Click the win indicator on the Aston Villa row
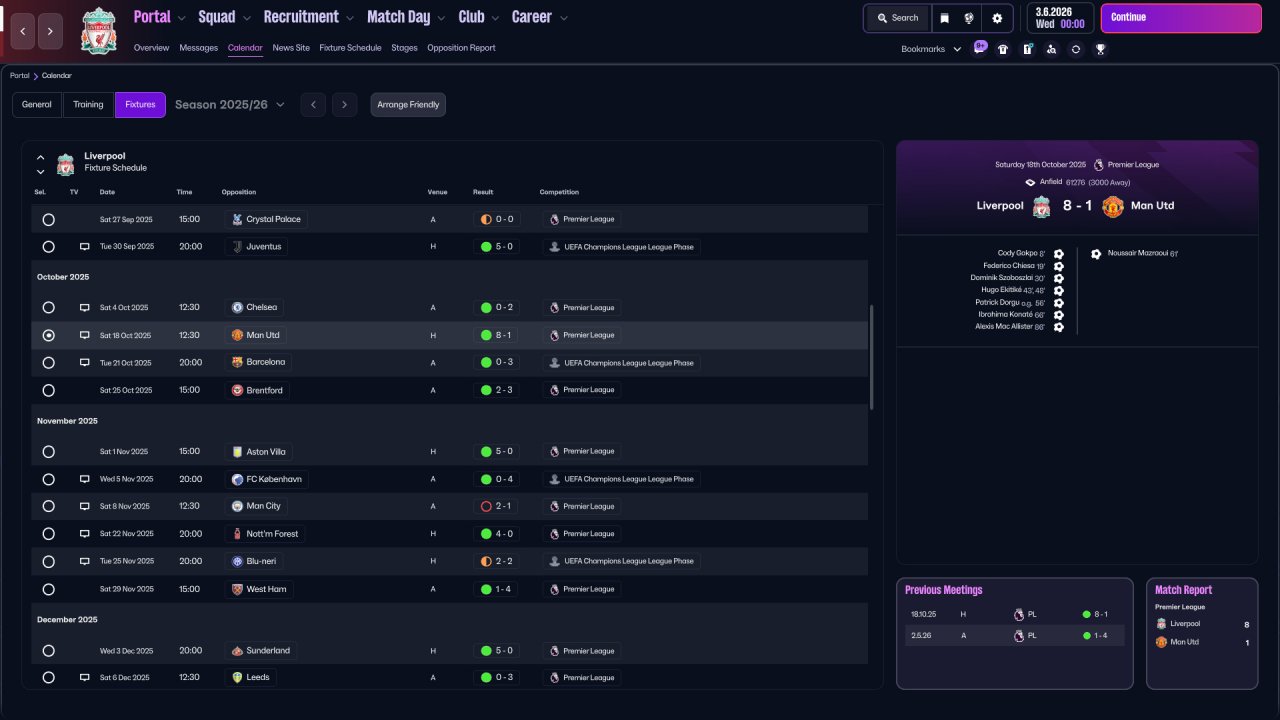Viewport: 1280px width, 720px height. pos(486,451)
